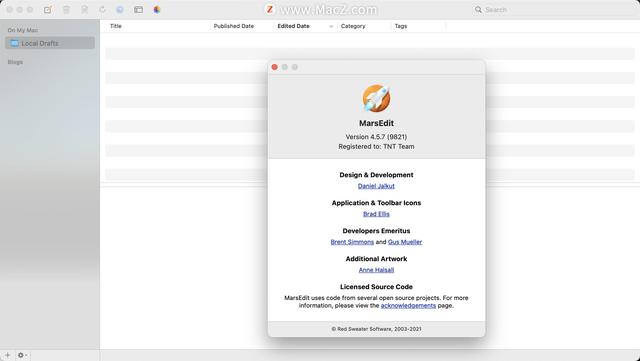This screenshot has width=640, height=361.
Task: Click the Category column header
Action: point(353,26)
